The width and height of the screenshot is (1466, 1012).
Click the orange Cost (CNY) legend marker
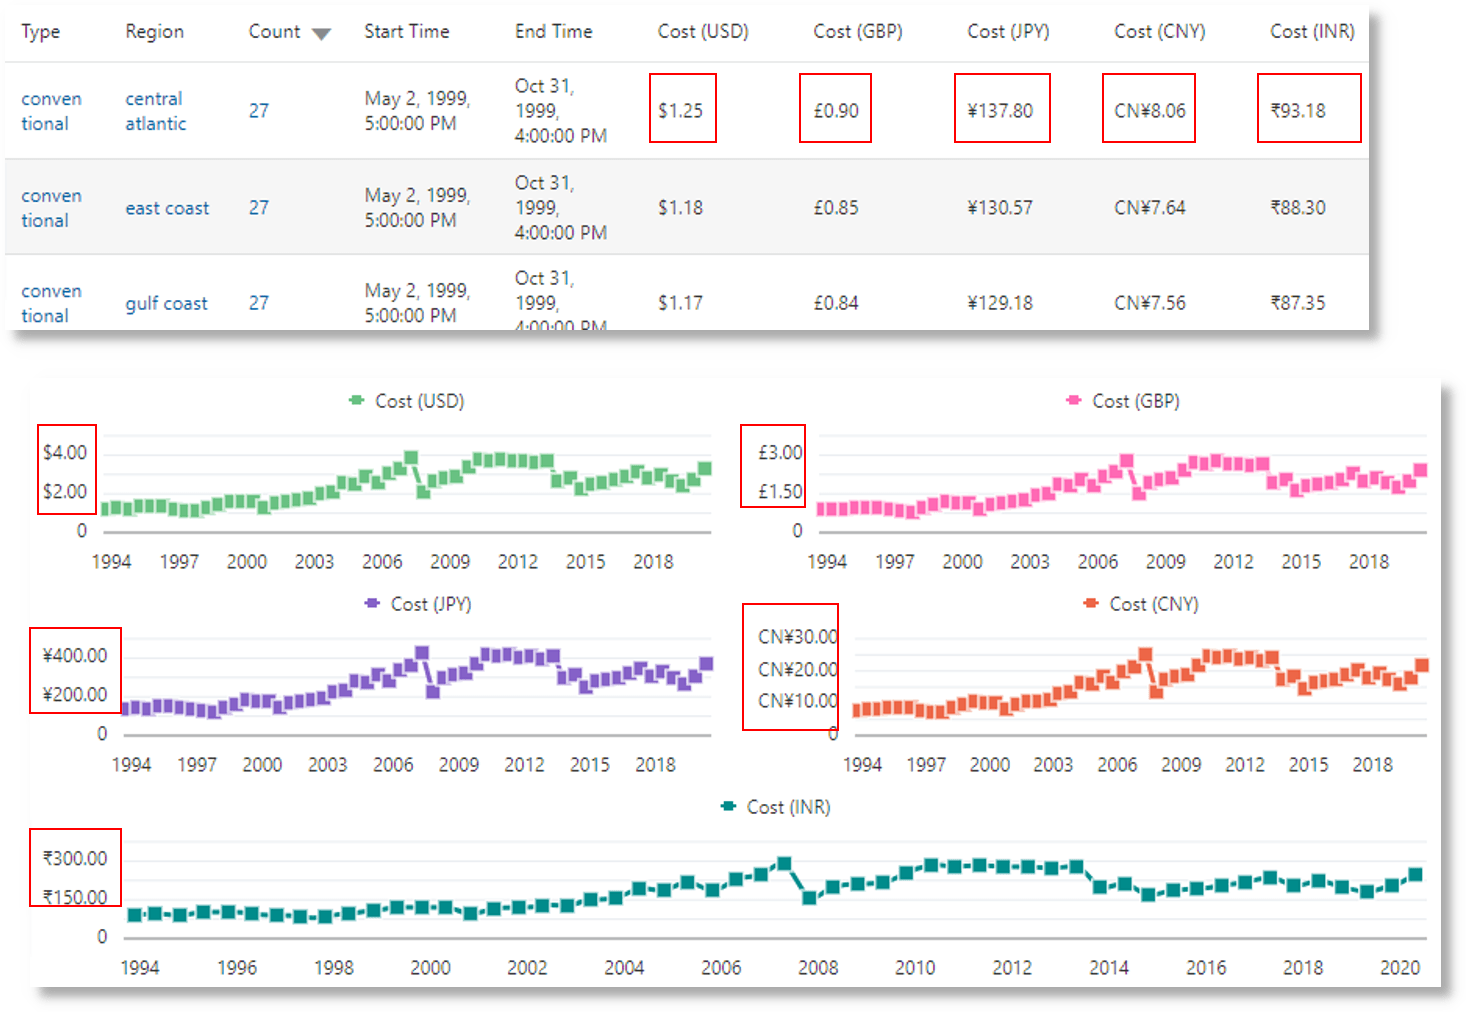coord(1088,604)
